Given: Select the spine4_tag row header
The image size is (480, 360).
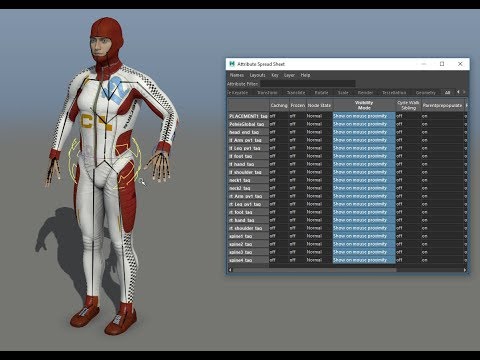Looking at the screenshot, I should [x=248, y=260].
